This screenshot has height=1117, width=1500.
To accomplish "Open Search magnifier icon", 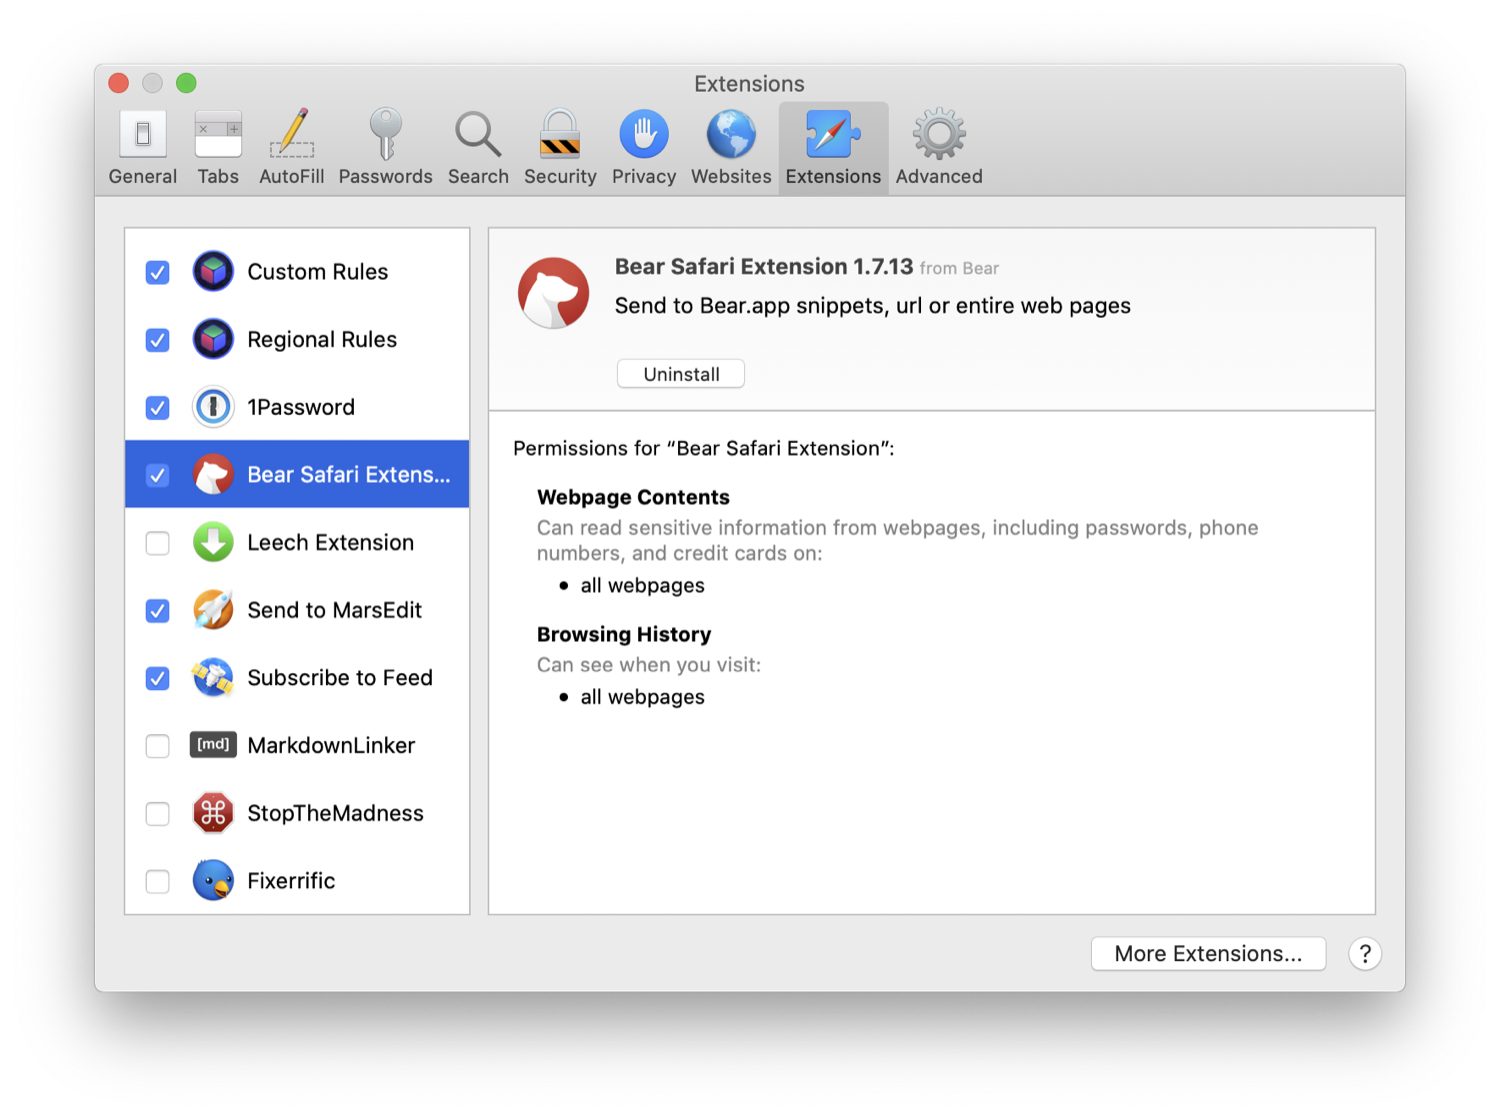I will [478, 134].
